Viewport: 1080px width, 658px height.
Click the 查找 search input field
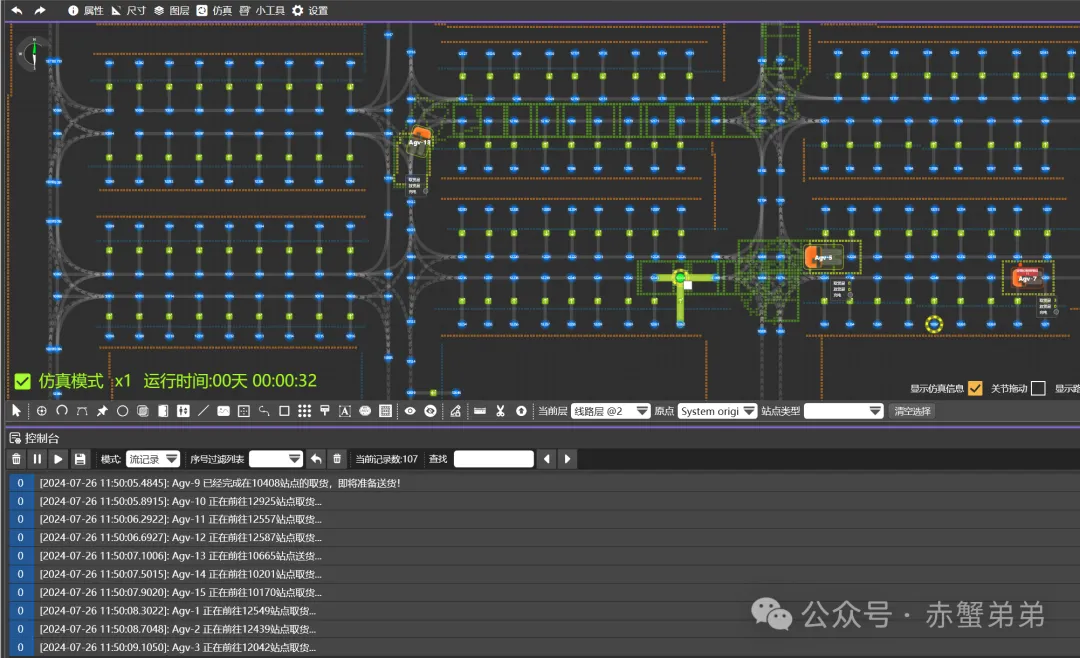point(493,459)
